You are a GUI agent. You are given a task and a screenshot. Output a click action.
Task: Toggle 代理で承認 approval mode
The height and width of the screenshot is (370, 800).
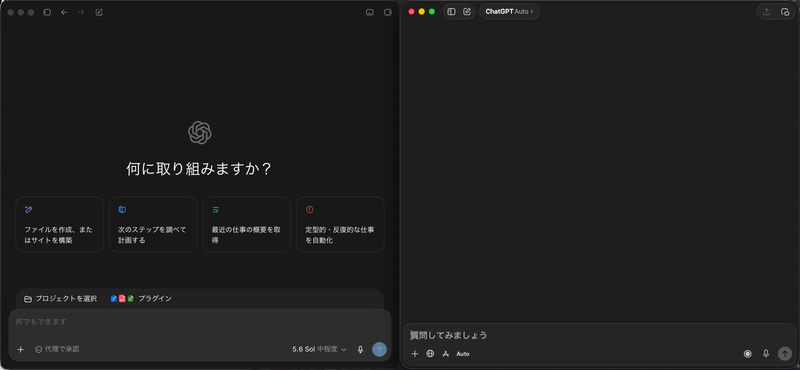57,349
